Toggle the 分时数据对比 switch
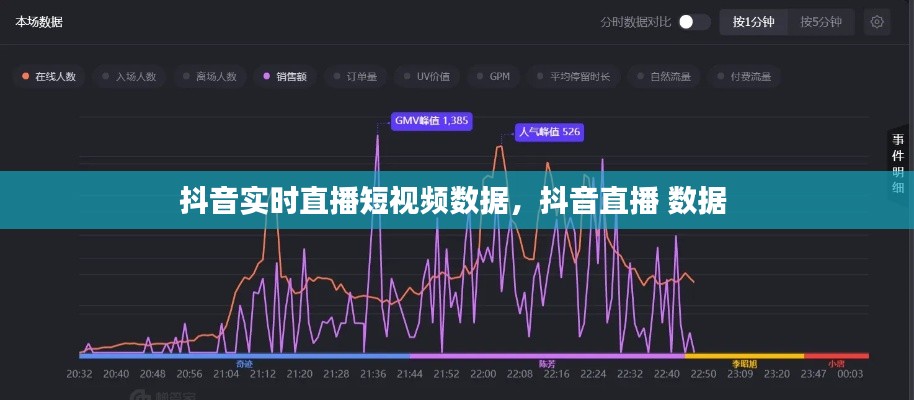The width and height of the screenshot is (914, 400). pos(694,22)
